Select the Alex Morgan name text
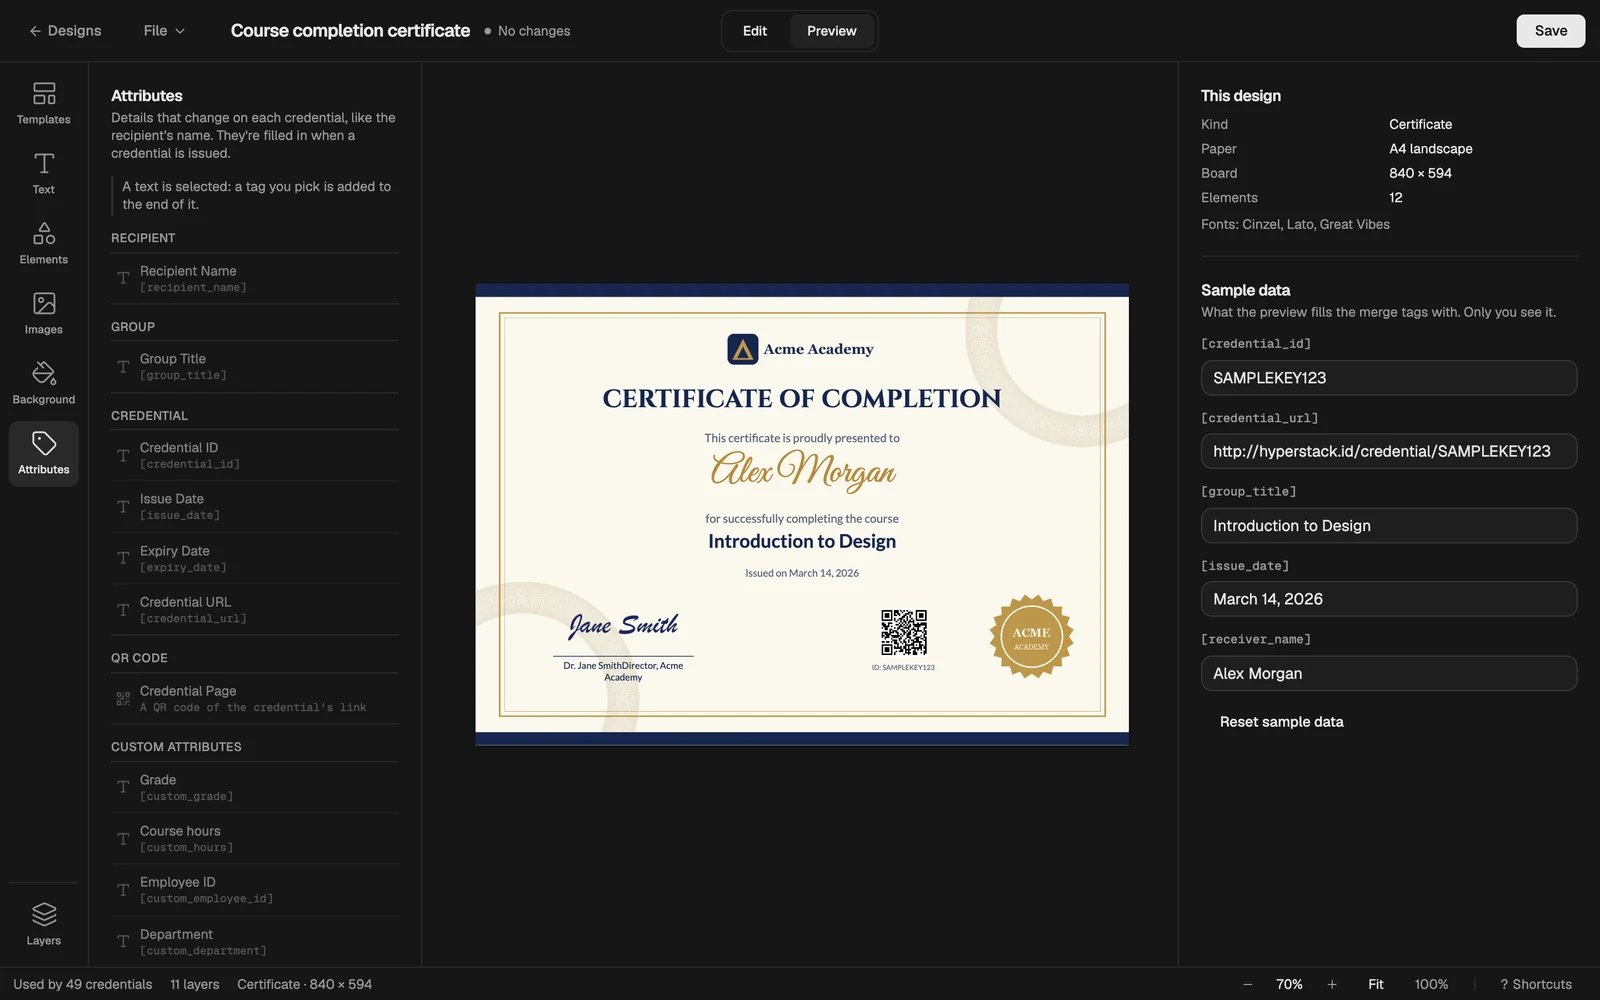The height and width of the screenshot is (1000, 1600). point(803,469)
